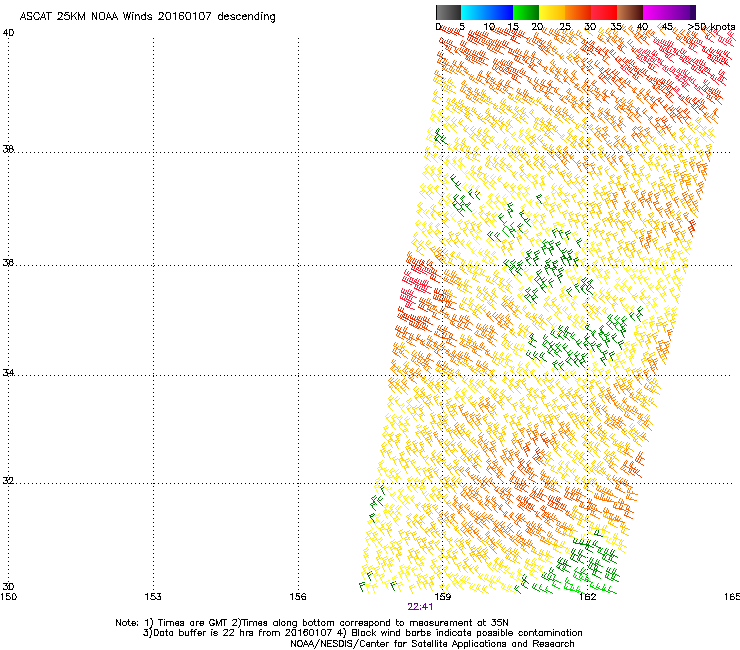This screenshot has height=650, width=740.
Task: Select the orange 25-30 knots color band
Action: (x=578, y=12)
